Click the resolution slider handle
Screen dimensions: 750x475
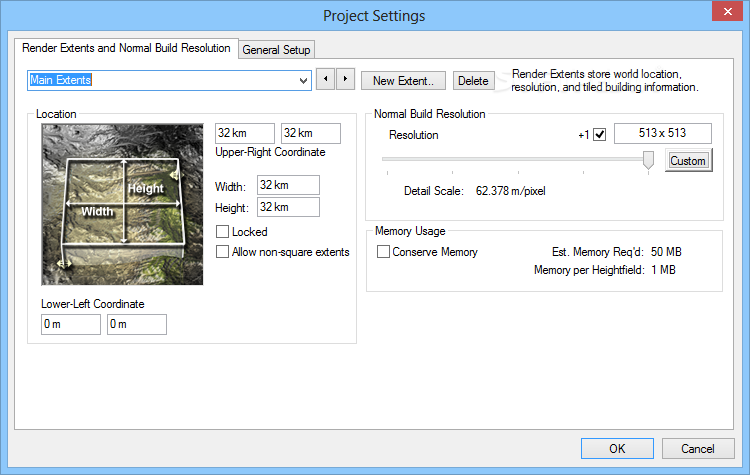[x=648, y=160]
